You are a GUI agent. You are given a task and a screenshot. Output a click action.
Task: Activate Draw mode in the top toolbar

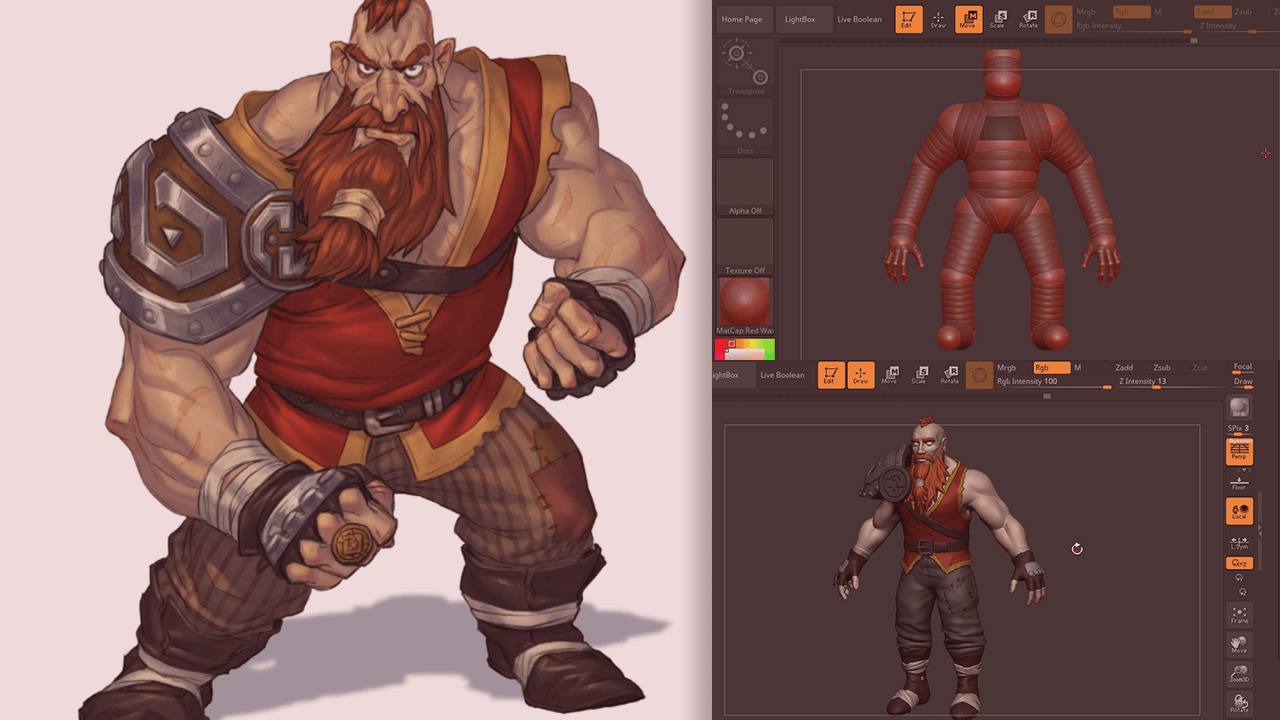point(938,19)
